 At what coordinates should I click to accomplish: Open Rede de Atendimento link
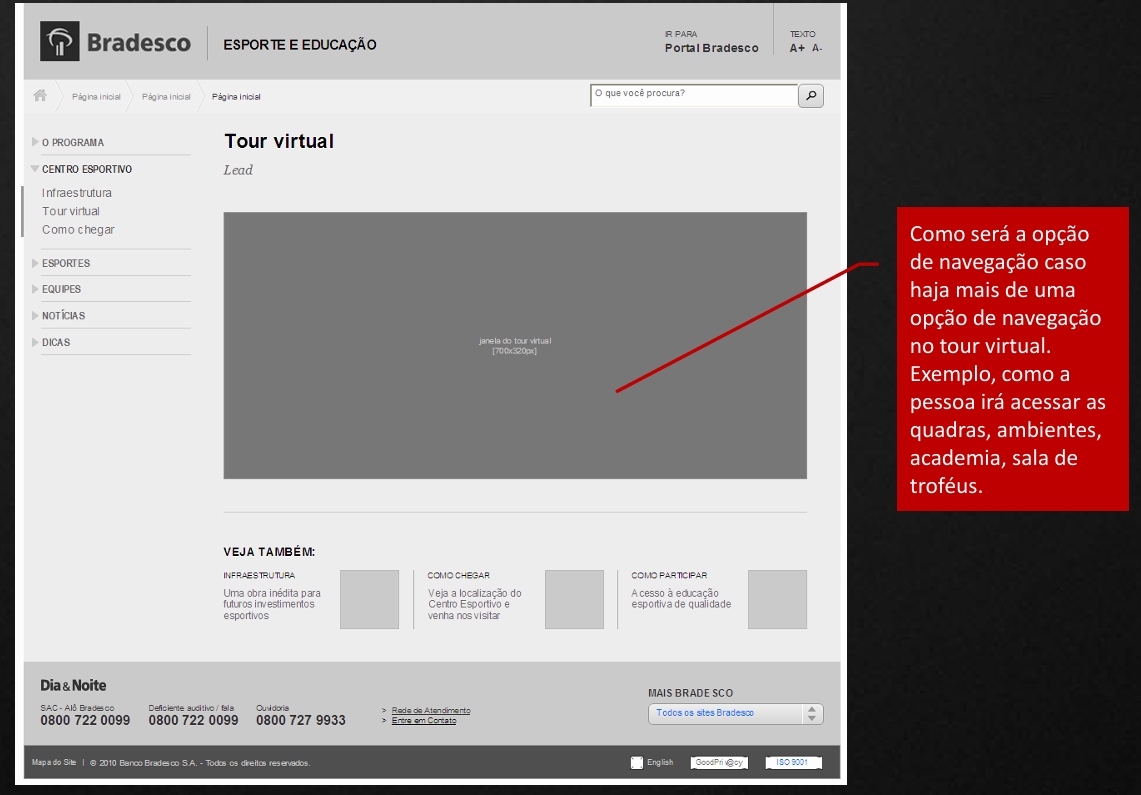431,710
